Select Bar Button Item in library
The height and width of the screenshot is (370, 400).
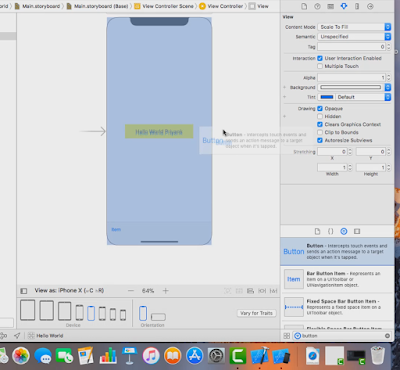click(x=337, y=279)
